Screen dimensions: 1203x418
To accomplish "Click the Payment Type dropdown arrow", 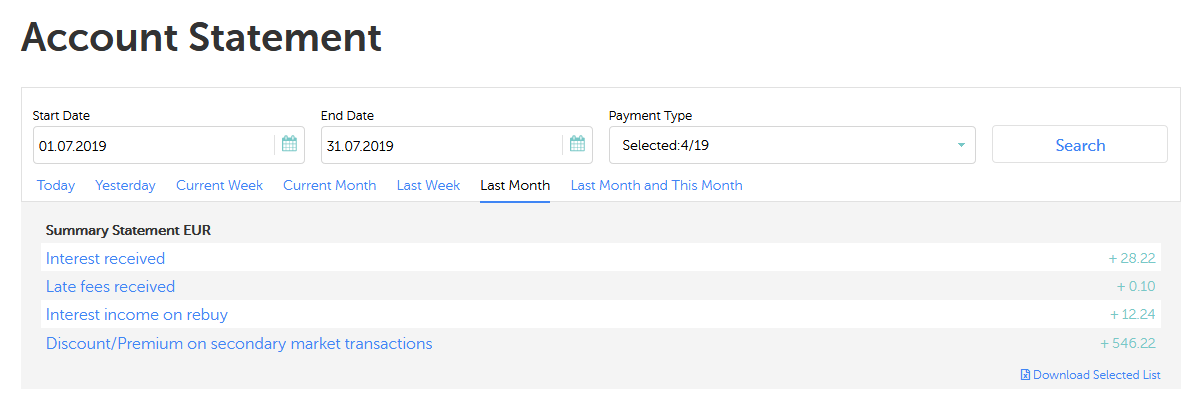I will coord(961,145).
